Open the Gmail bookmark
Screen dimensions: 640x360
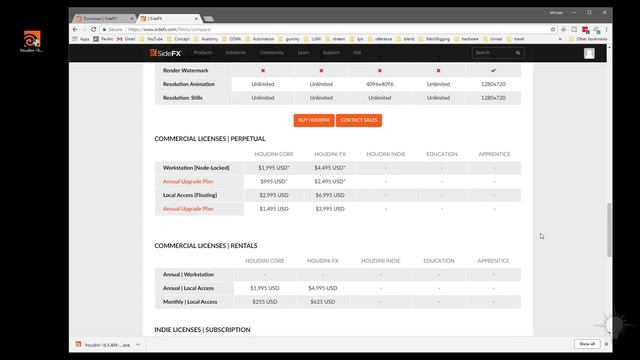point(126,39)
